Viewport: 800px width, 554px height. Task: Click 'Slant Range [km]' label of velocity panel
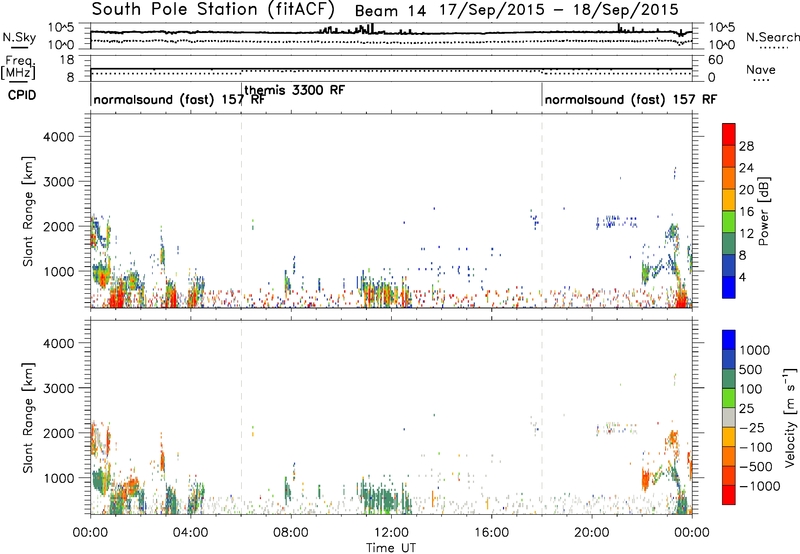pyautogui.click(x=28, y=417)
